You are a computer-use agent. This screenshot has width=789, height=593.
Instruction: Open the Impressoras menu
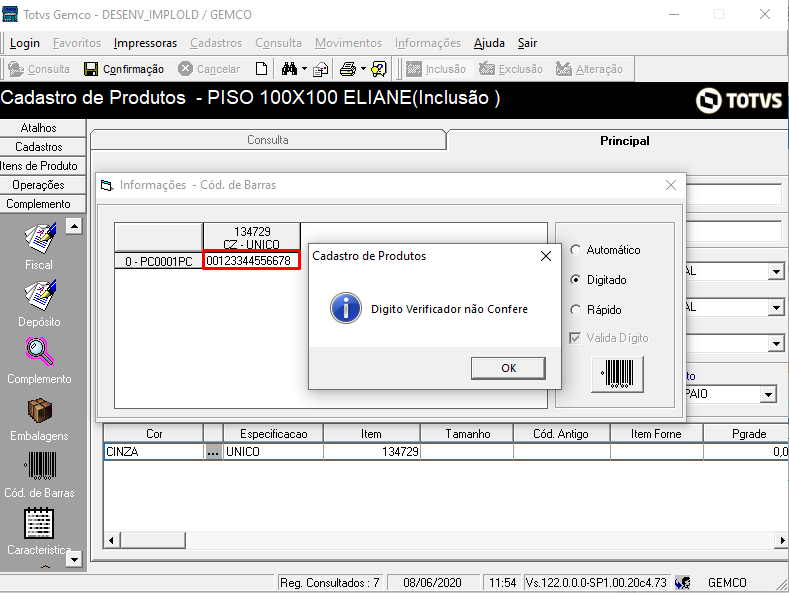click(145, 43)
